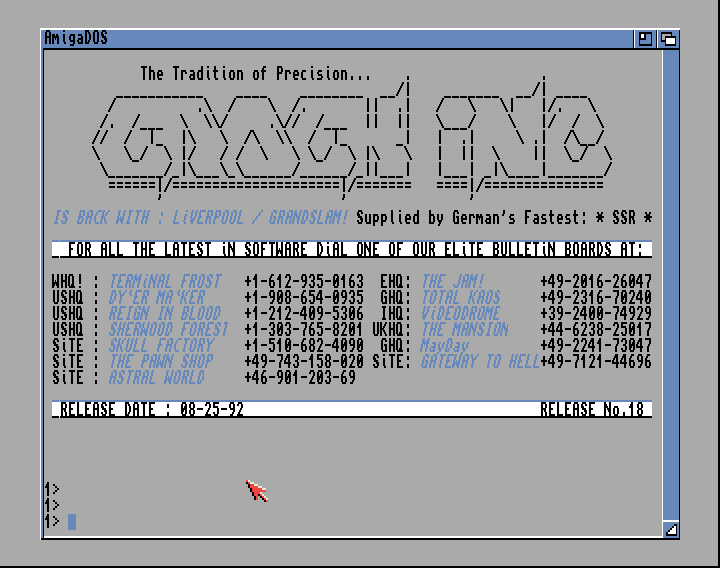The width and height of the screenshot is (720, 568).
Task: Click phone number +39-2400-74929
Action: [x=596, y=313]
